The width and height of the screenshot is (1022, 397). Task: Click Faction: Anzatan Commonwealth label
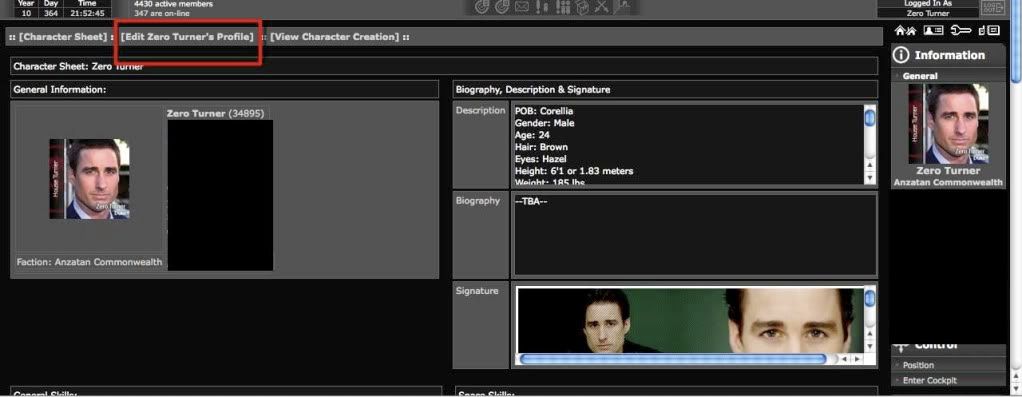coord(89,262)
